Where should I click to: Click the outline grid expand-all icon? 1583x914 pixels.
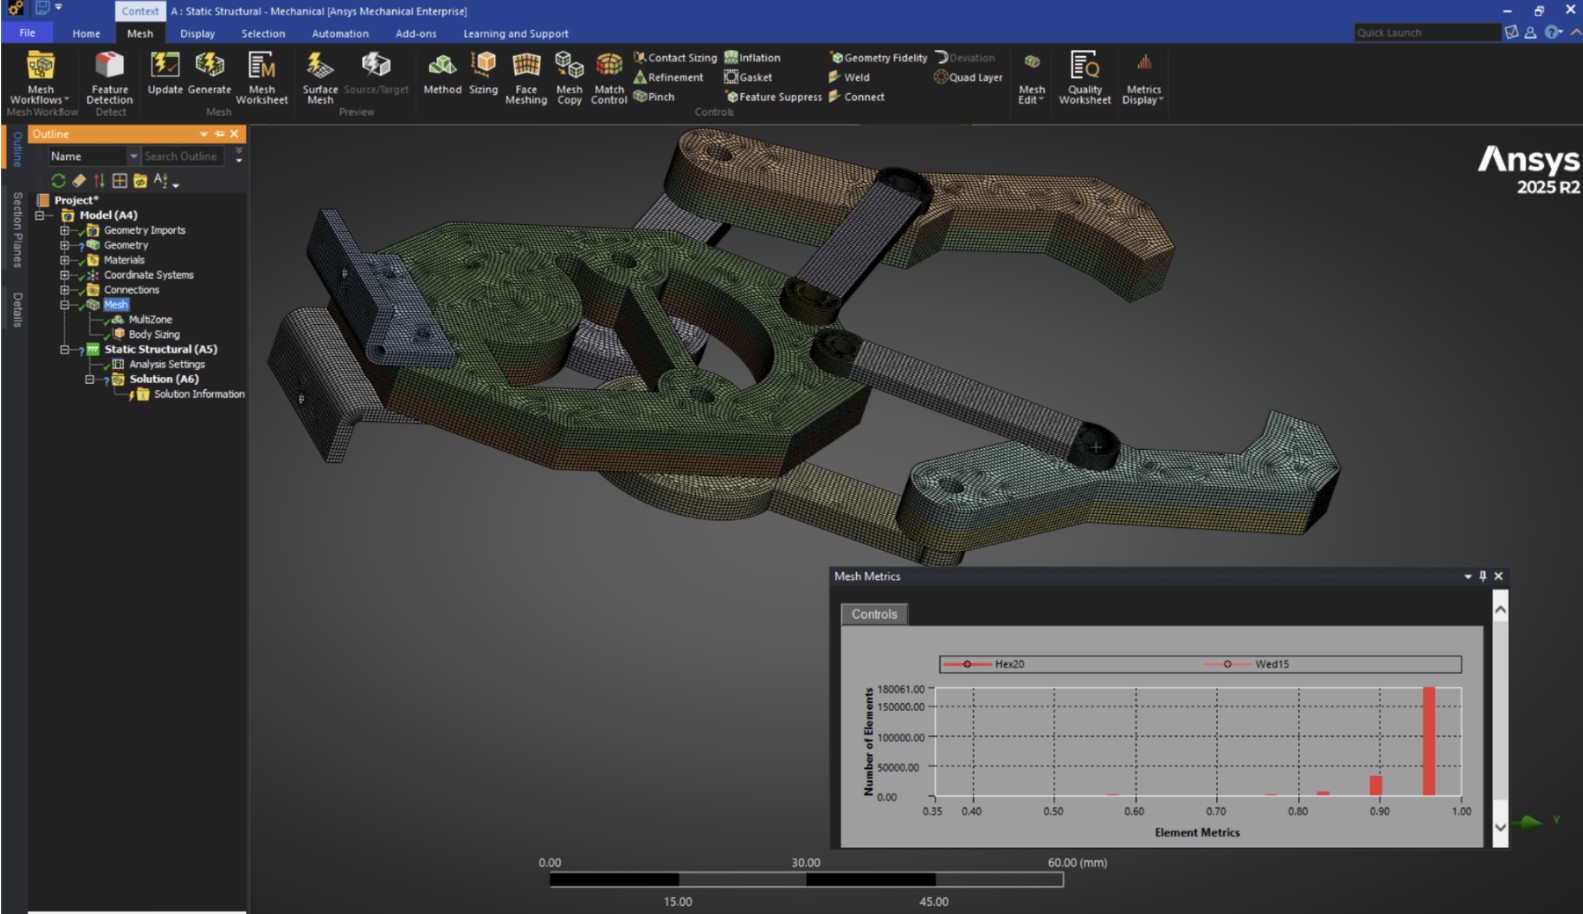[120, 181]
